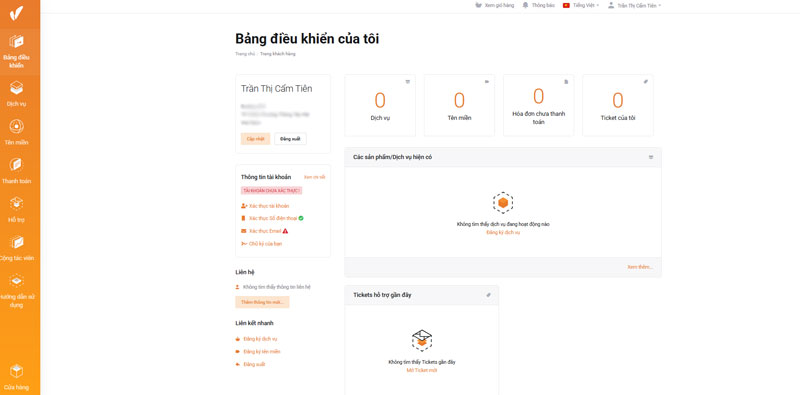Click Xem chi tiết in account info
The height and width of the screenshot is (395, 800).
(315, 177)
